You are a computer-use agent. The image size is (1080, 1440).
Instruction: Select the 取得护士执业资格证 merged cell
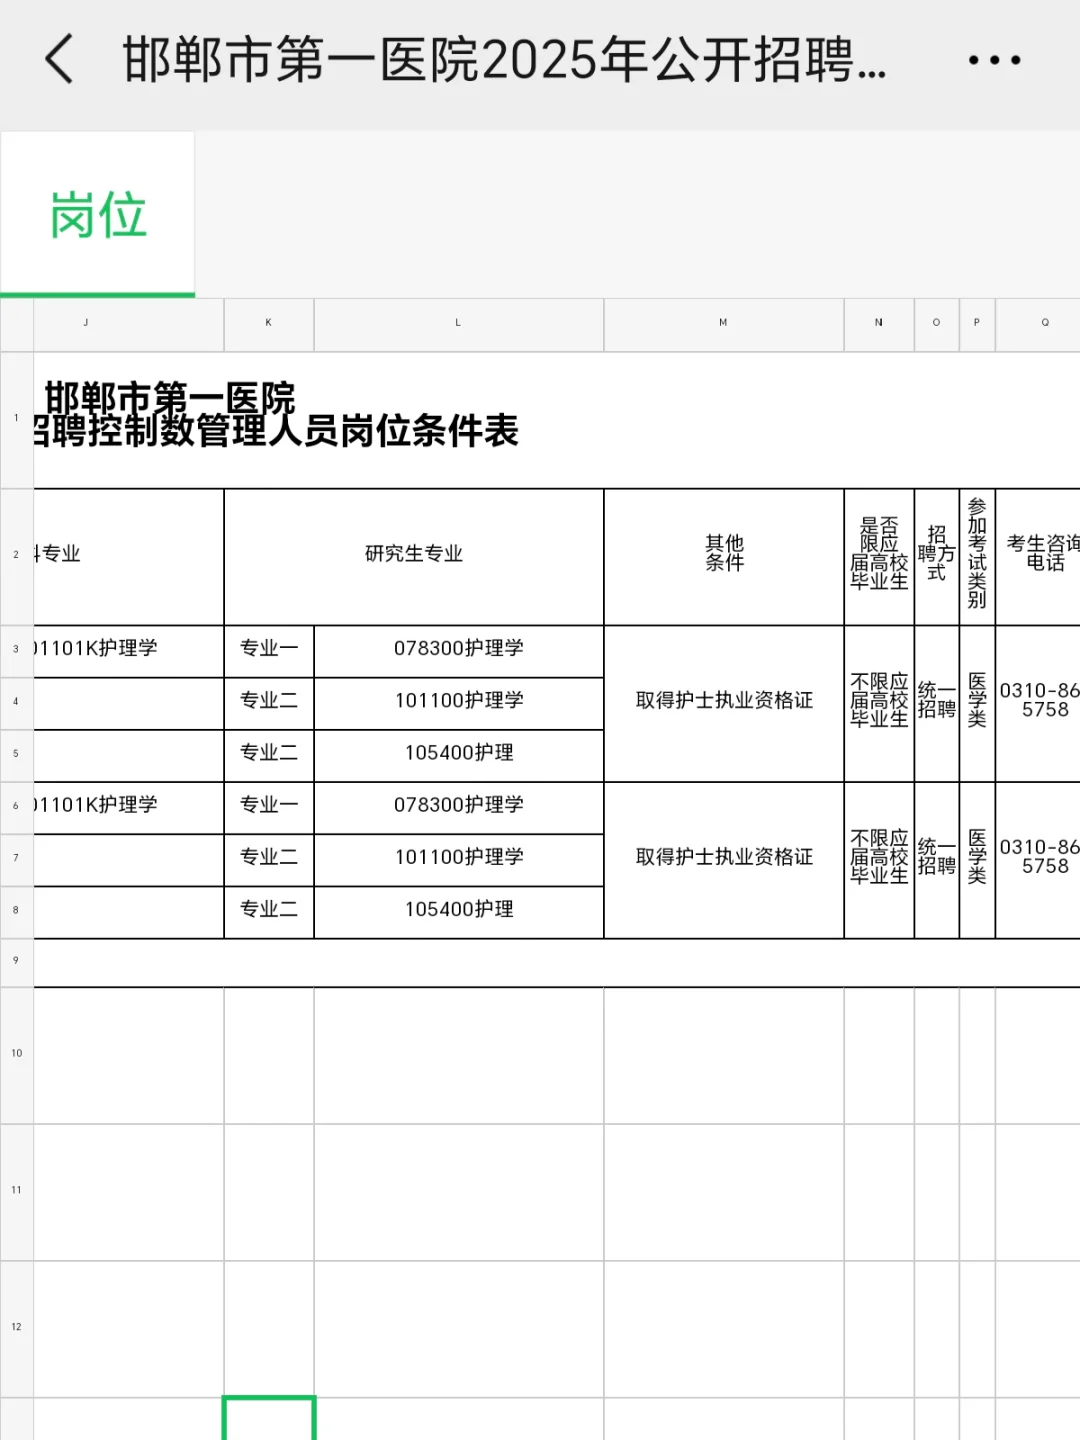tap(722, 701)
